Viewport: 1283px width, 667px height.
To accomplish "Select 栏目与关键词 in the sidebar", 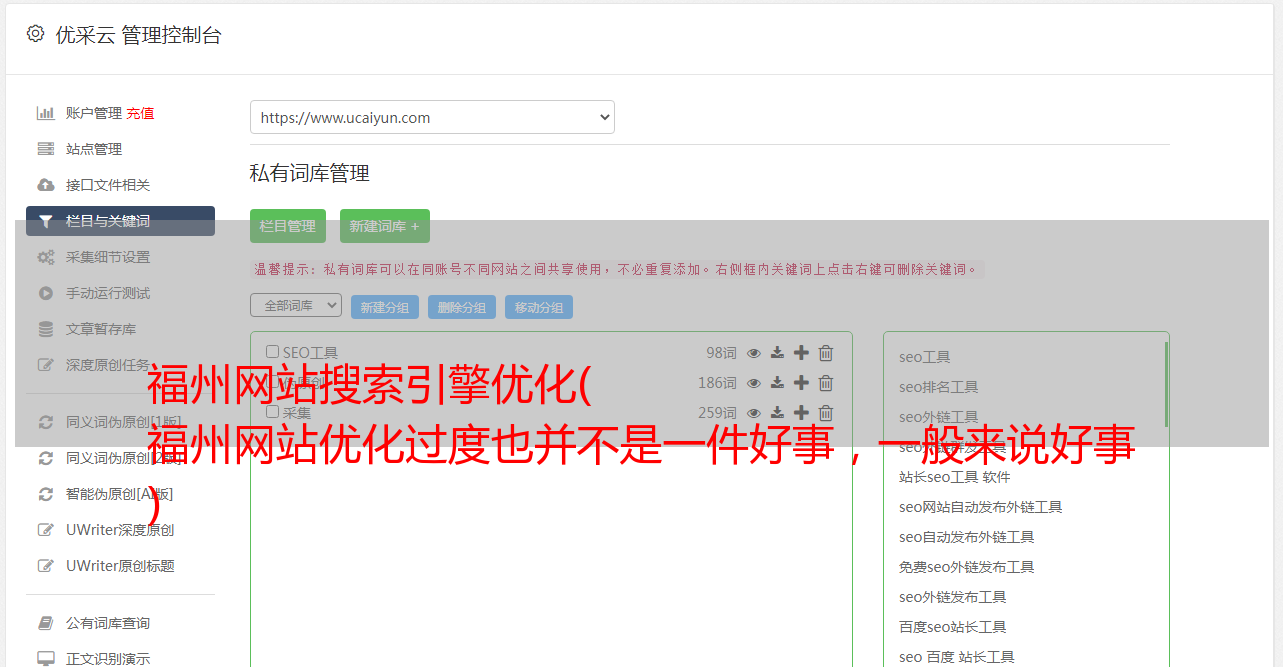I will coord(120,221).
